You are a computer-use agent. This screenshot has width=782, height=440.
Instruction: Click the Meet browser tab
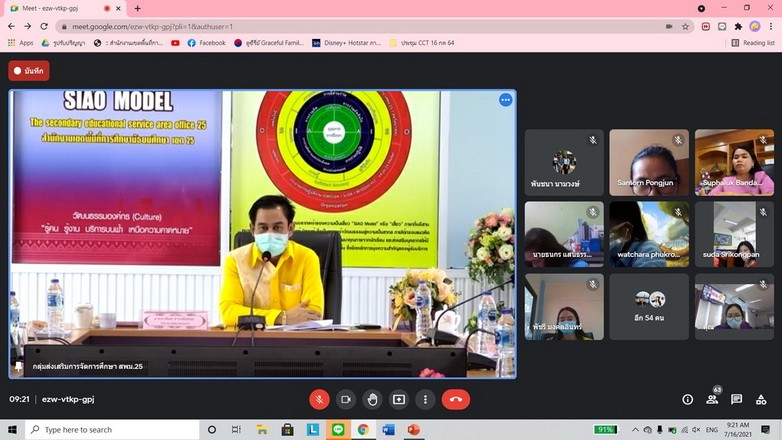(x=65, y=8)
